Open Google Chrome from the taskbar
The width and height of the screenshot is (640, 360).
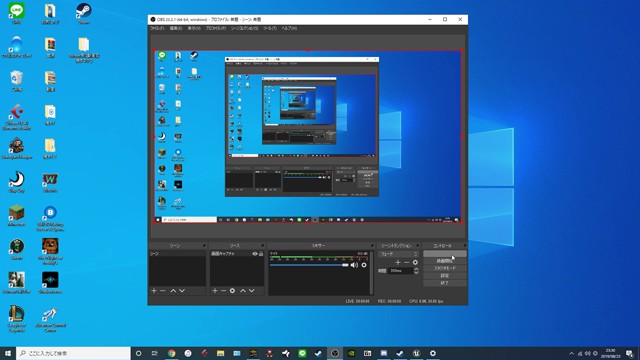171,353
